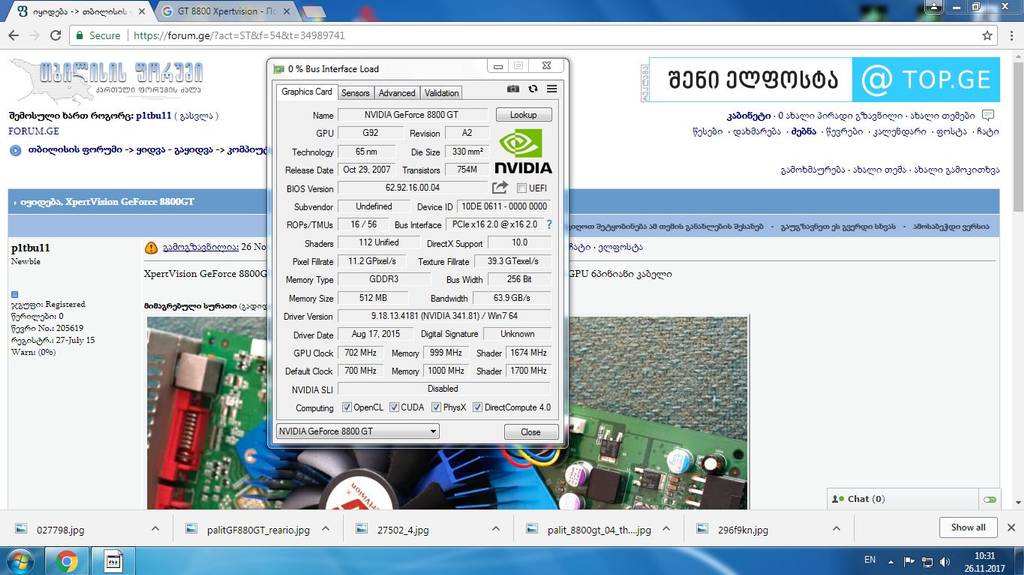The height and width of the screenshot is (575, 1024).
Task: Click the Driver Version value field
Action: point(444,316)
